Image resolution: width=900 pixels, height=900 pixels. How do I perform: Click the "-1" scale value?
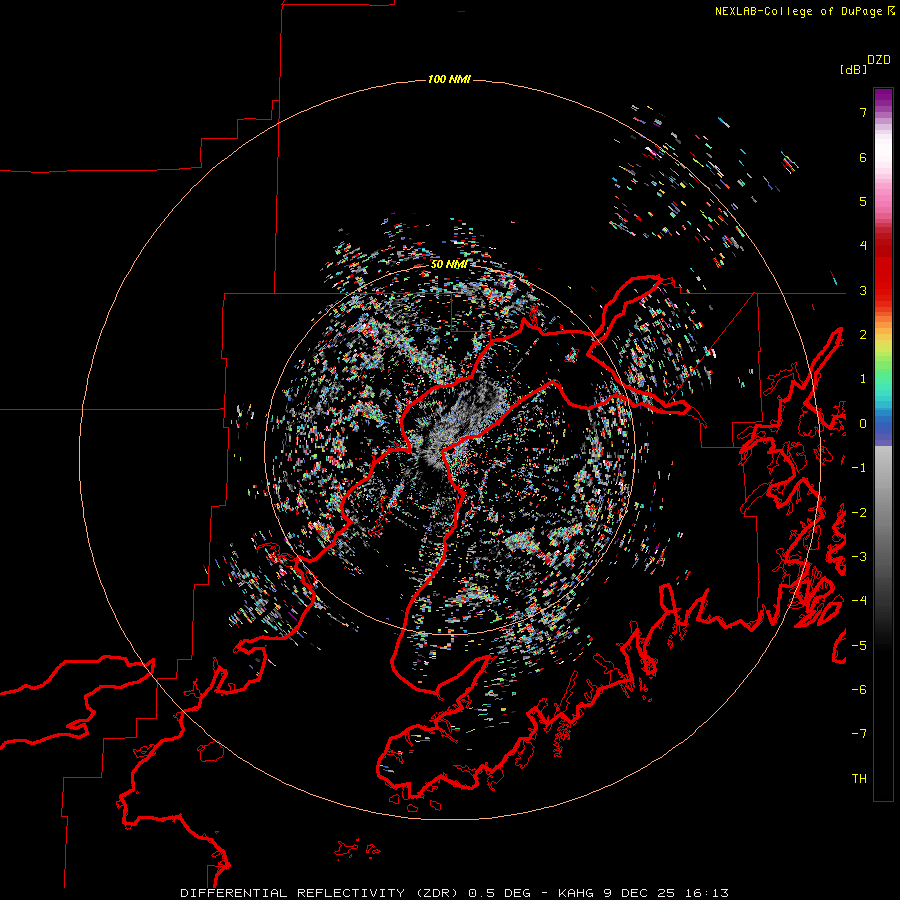tap(859, 468)
